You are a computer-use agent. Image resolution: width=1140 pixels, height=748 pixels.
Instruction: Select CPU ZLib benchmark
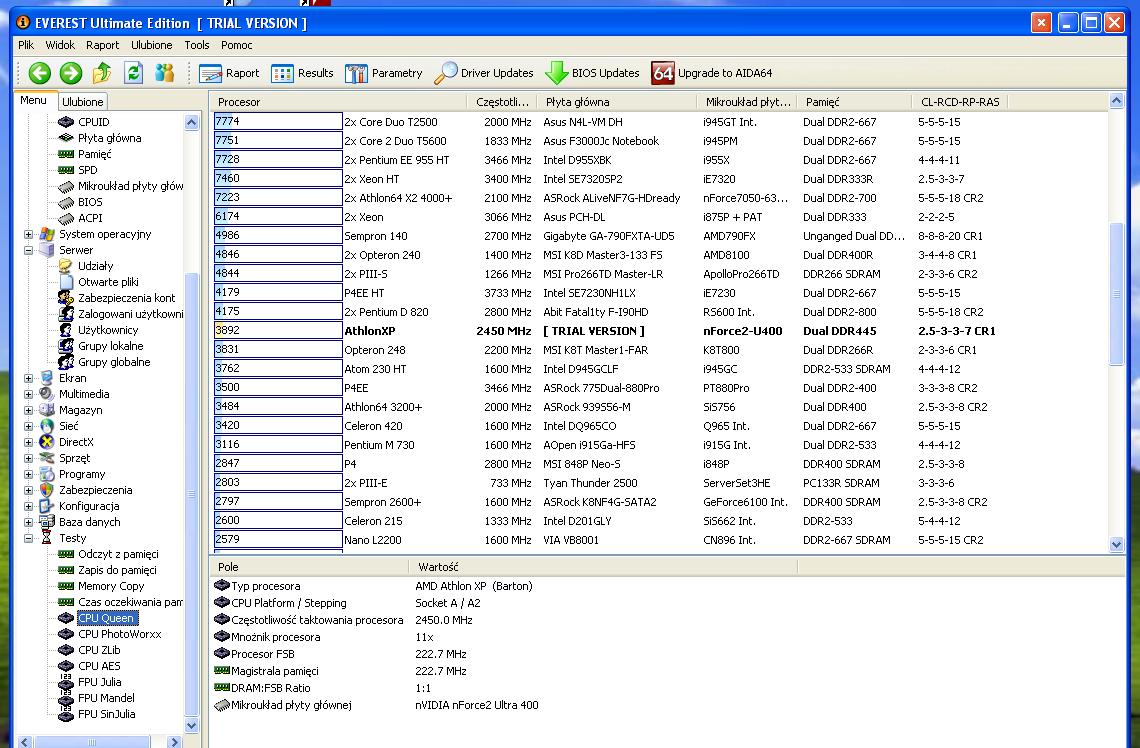99,650
